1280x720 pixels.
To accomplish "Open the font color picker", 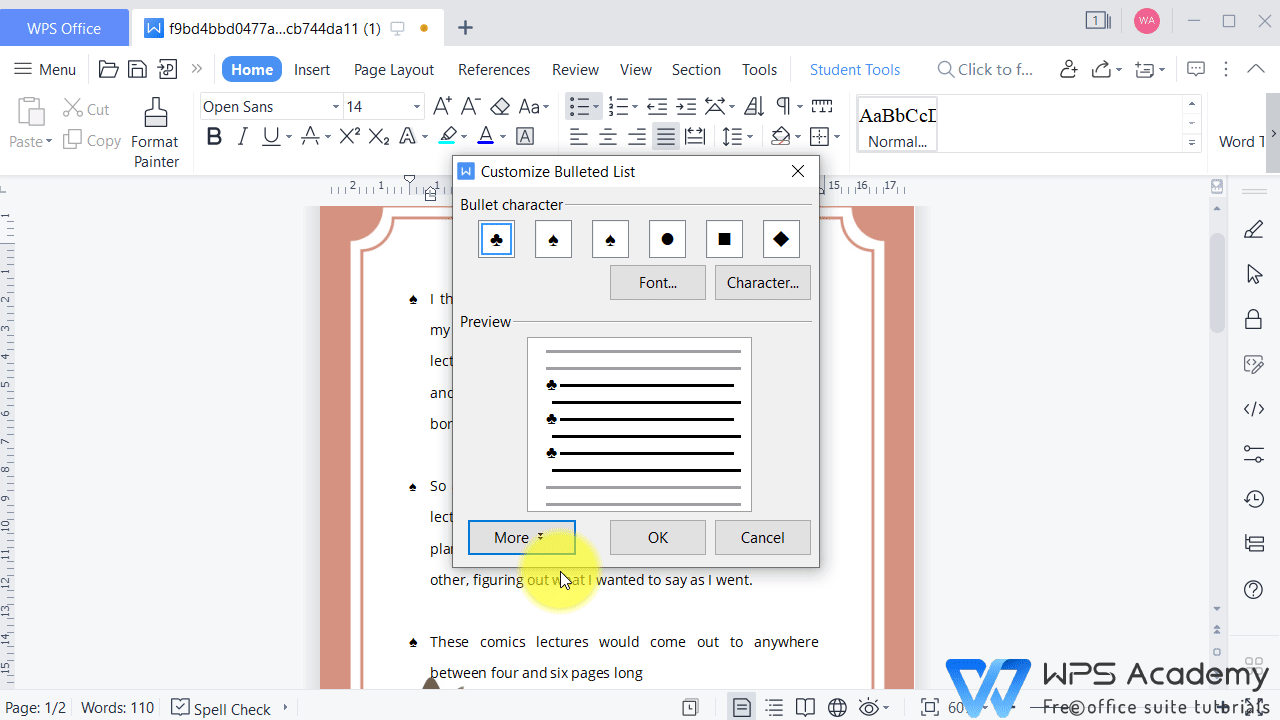I will 502,137.
